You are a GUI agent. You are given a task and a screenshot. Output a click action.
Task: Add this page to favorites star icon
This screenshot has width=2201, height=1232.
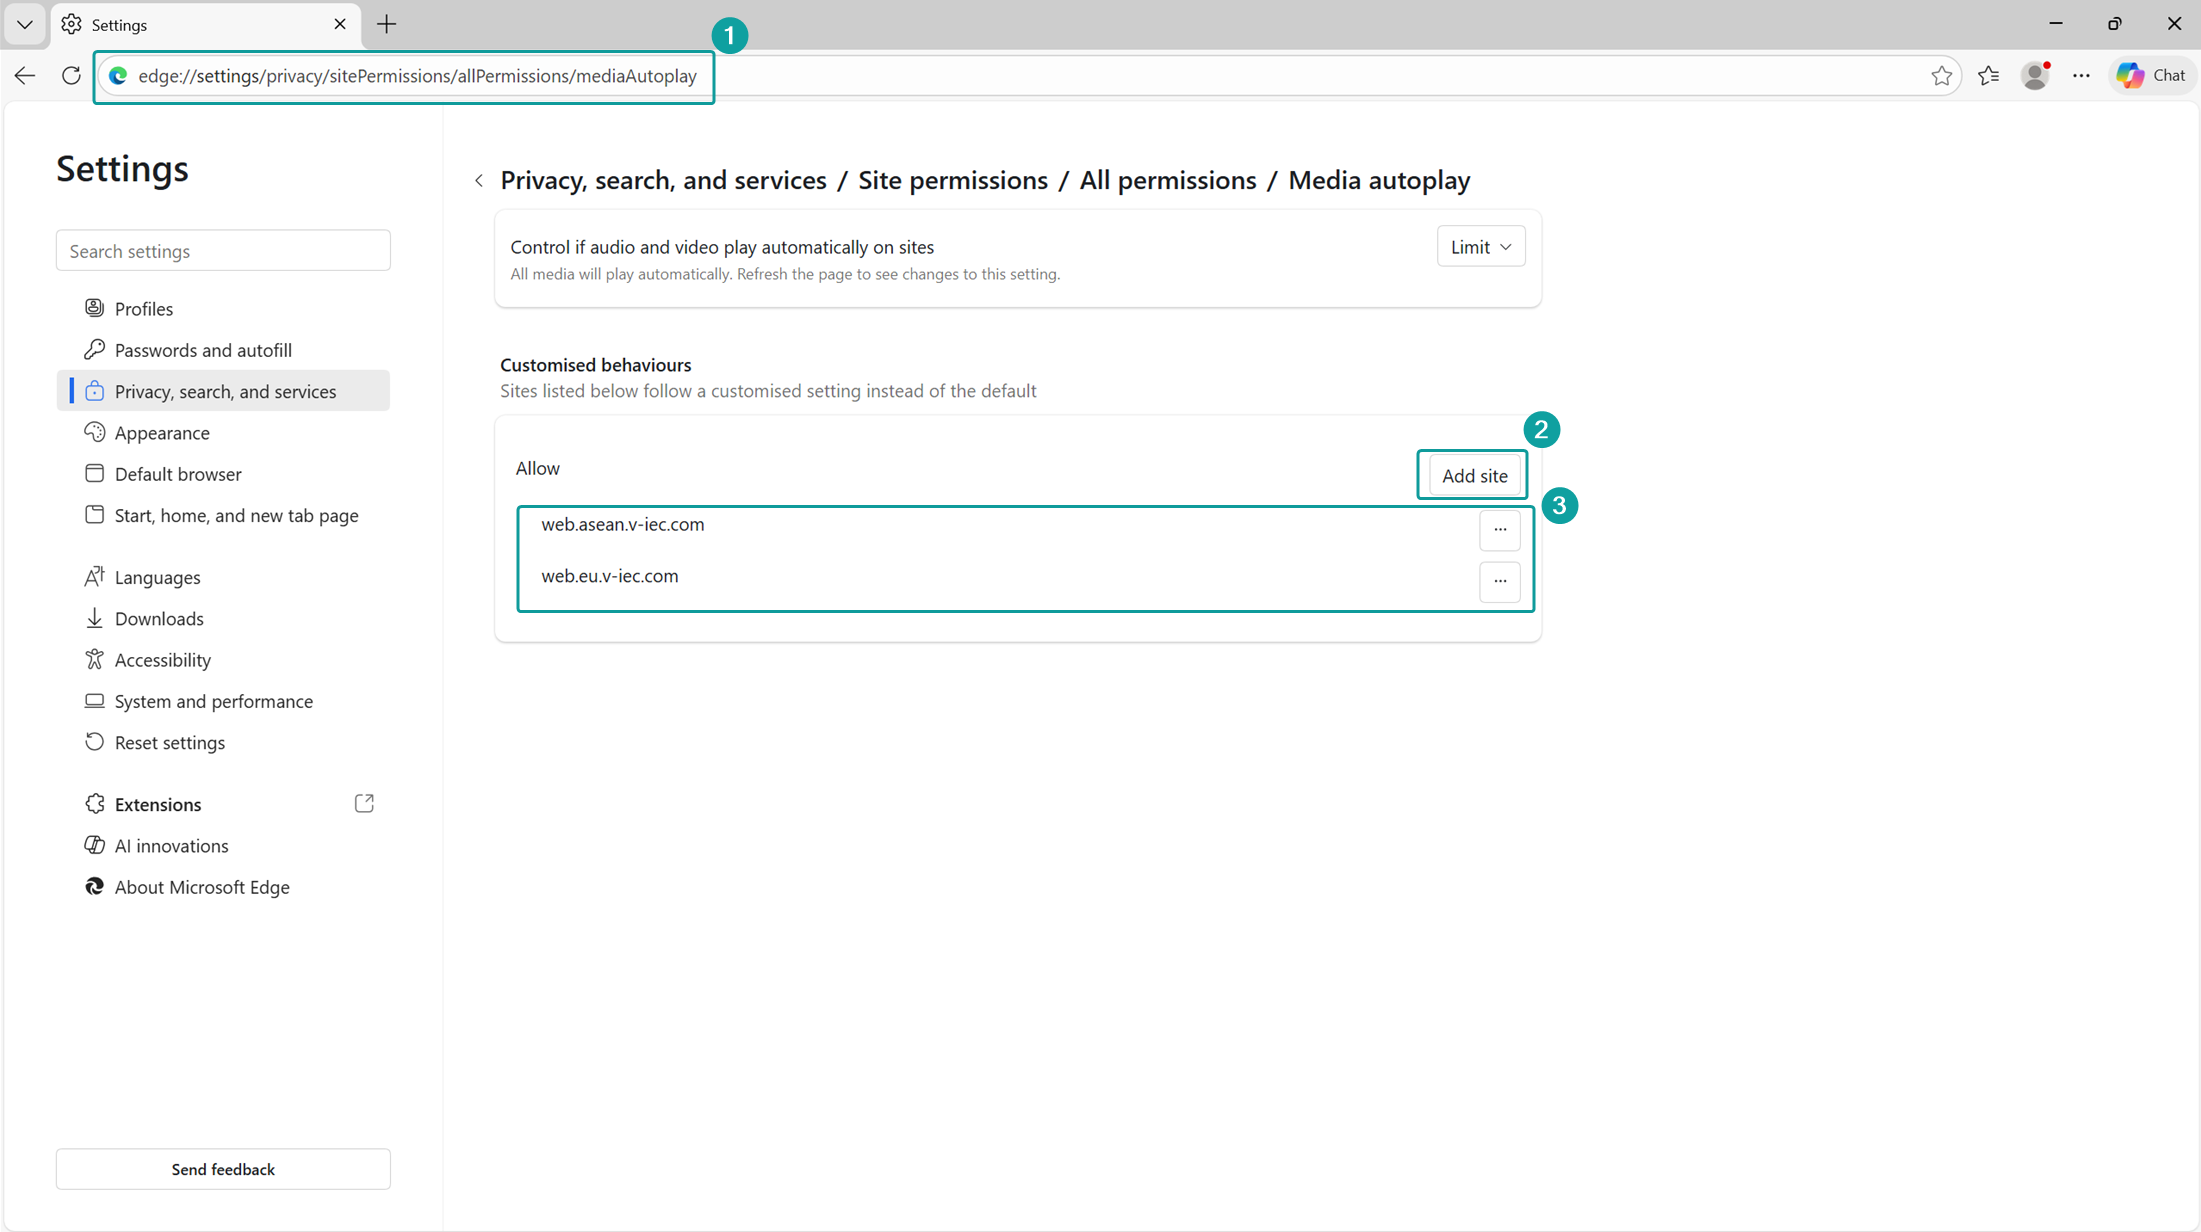tap(1941, 75)
